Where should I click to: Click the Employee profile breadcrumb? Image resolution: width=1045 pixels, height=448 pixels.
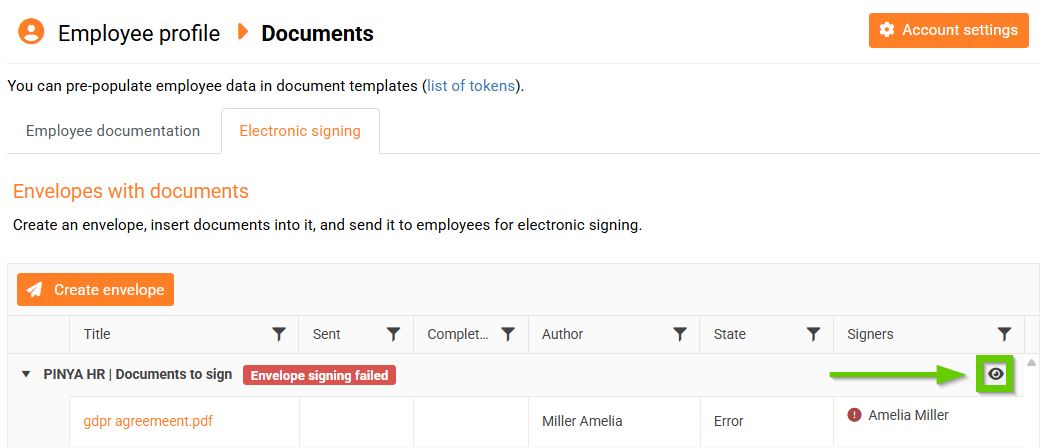pyautogui.click(x=139, y=33)
